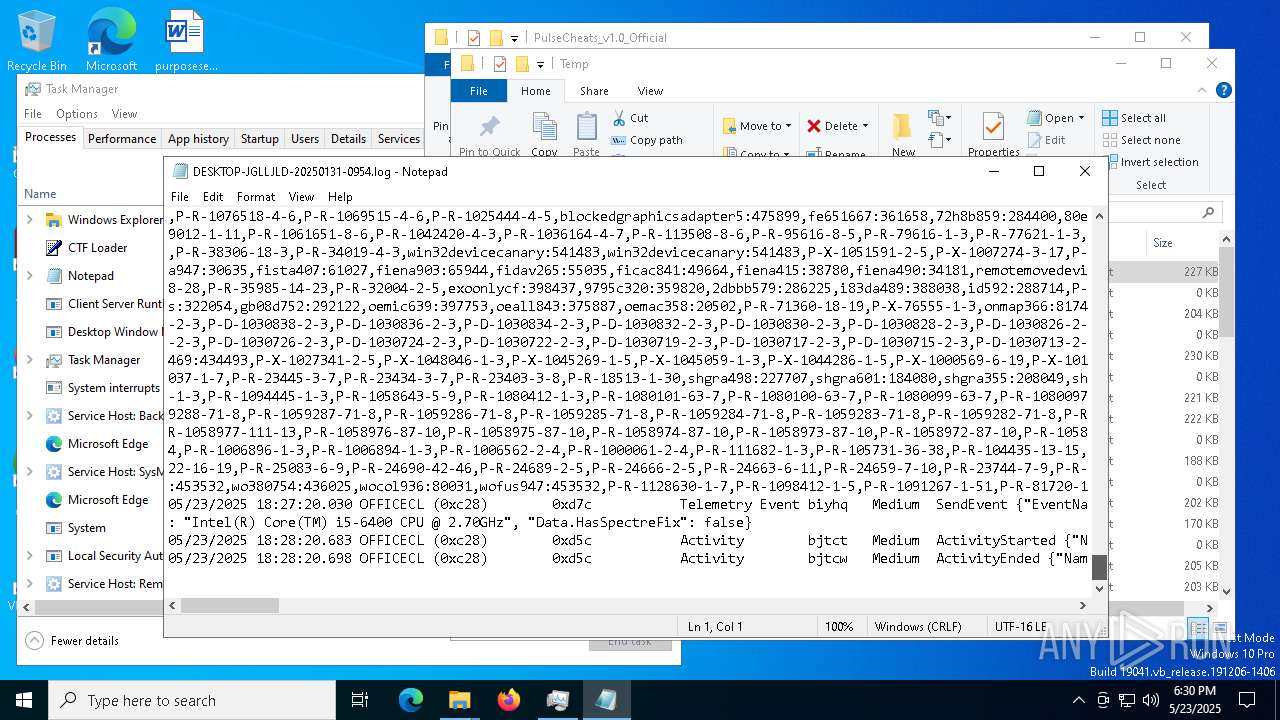Click the Task Manager taskbar button
Image resolution: width=1280 pixels, height=720 pixels.
(x=557, y=700)
